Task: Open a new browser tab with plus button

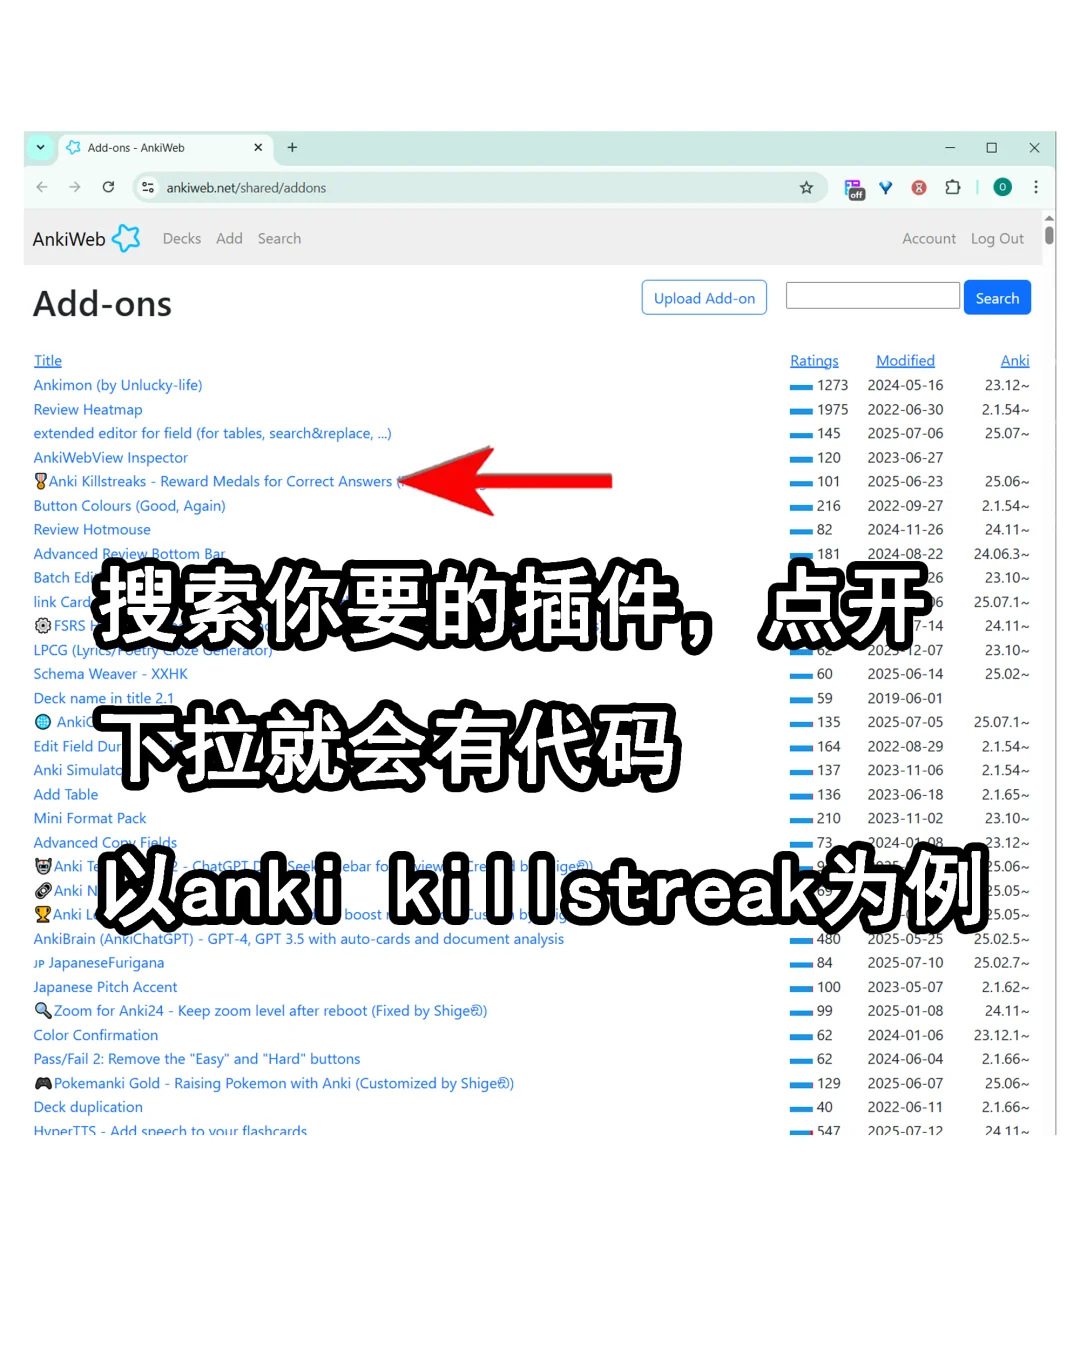Action: tap(292, 147)
